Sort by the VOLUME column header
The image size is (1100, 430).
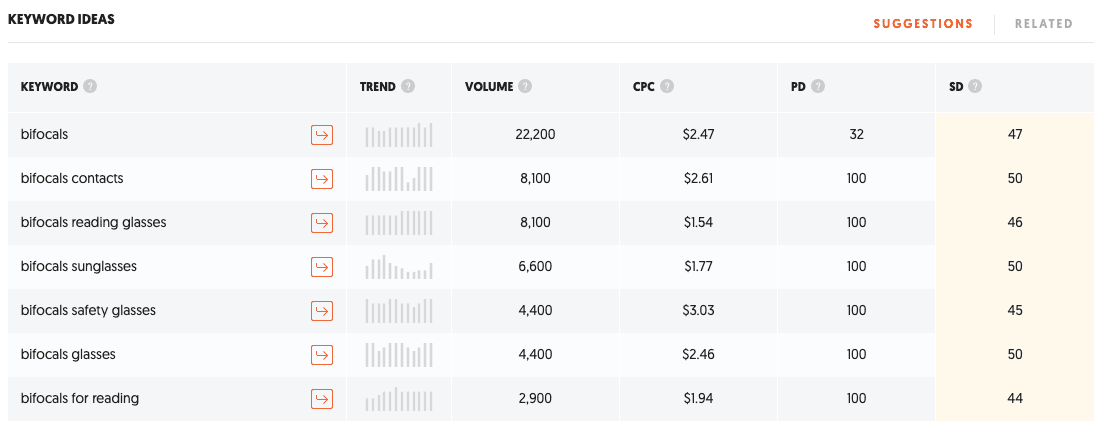tap(489, 87)
